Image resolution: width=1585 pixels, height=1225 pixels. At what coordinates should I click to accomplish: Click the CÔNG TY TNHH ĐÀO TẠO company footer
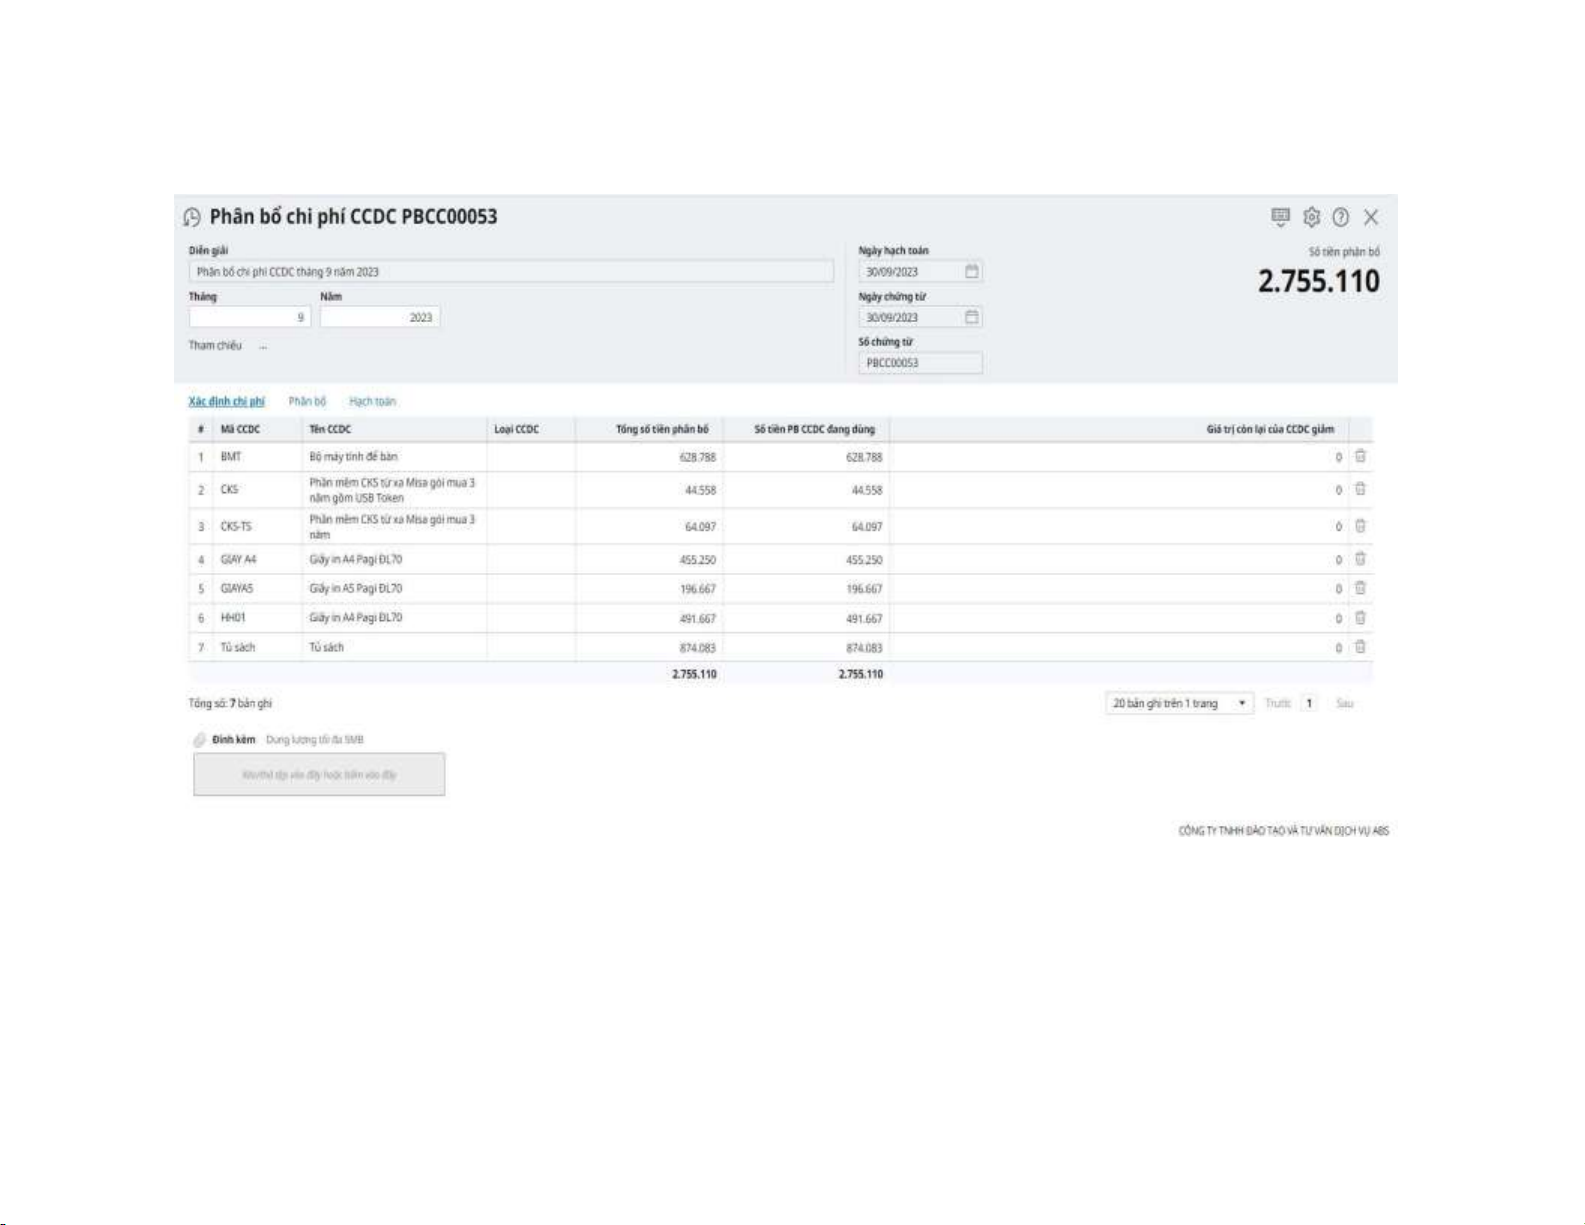tap(1284, 831)
